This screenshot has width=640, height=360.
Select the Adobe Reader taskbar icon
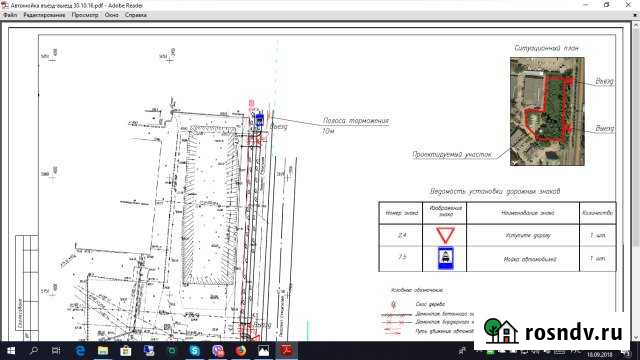287,351
